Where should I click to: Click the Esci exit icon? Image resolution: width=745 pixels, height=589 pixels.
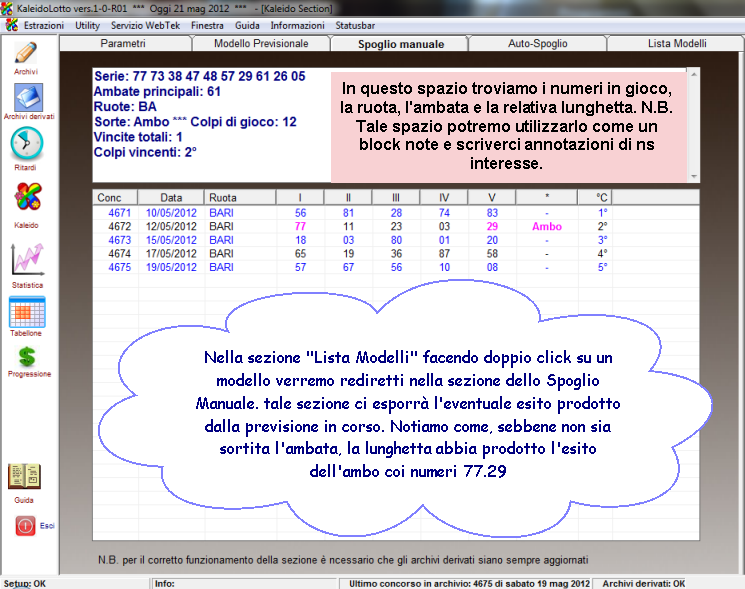25,525
